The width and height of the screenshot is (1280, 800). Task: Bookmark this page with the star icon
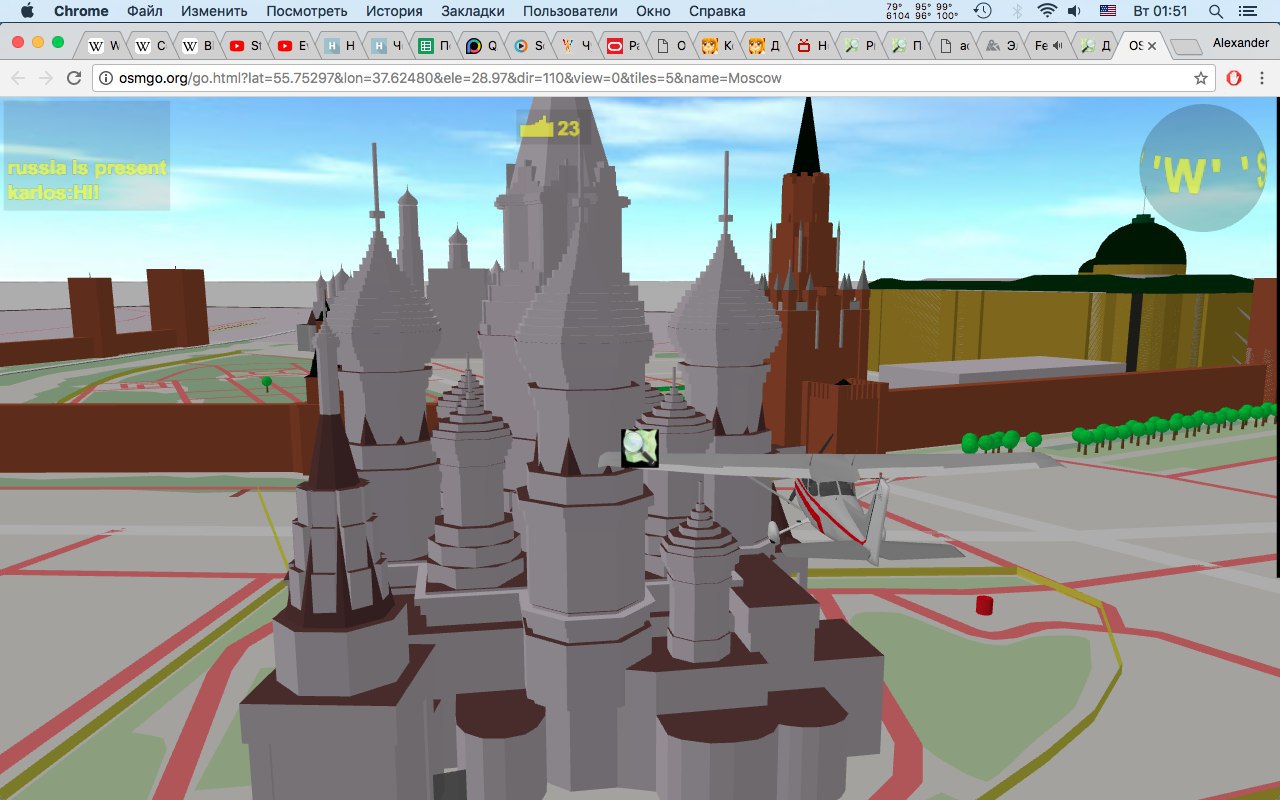(1201, 78)
